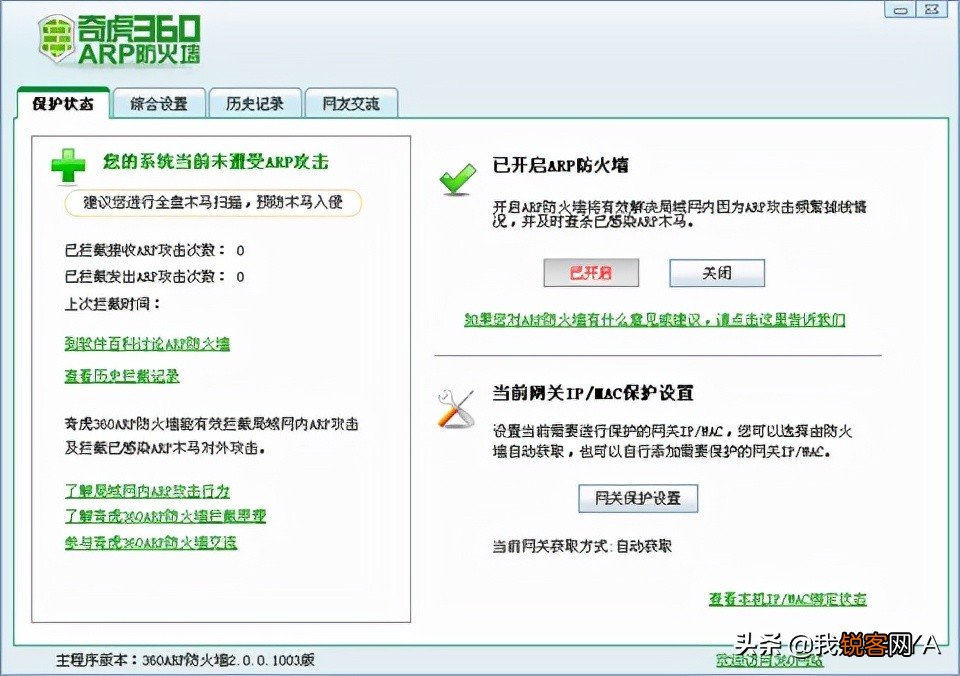Click the green checkmark firewall icon

click(x=457, y=178)
